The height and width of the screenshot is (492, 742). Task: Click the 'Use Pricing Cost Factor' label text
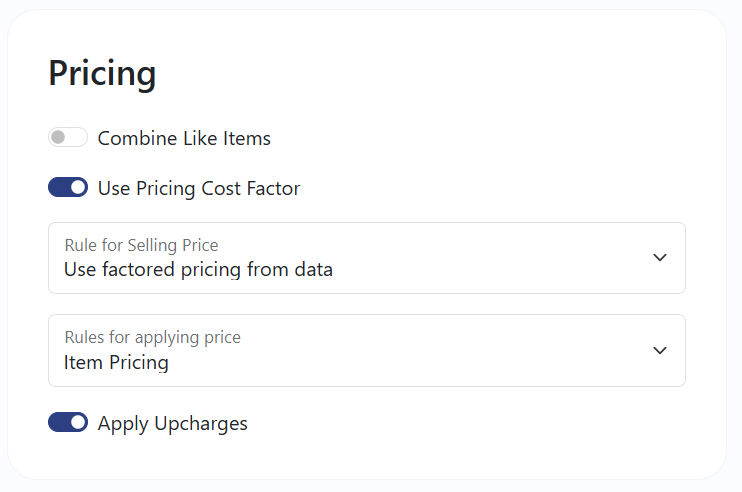point(198,189)
